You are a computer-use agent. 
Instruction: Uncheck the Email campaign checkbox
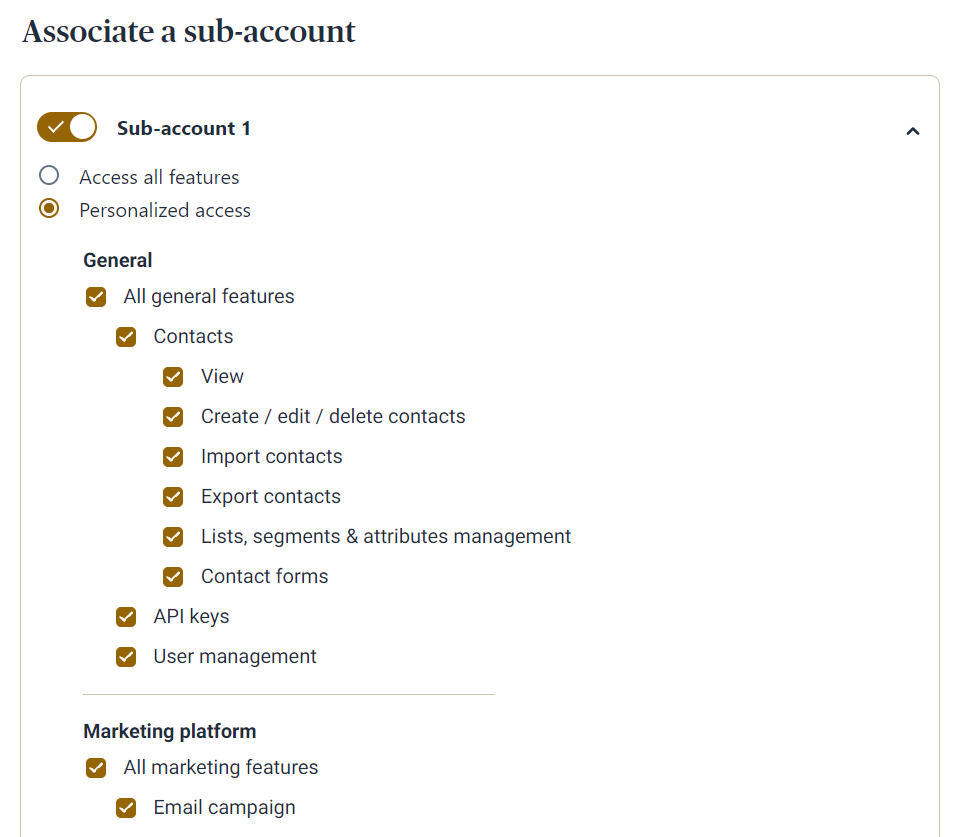pos(126,808)
